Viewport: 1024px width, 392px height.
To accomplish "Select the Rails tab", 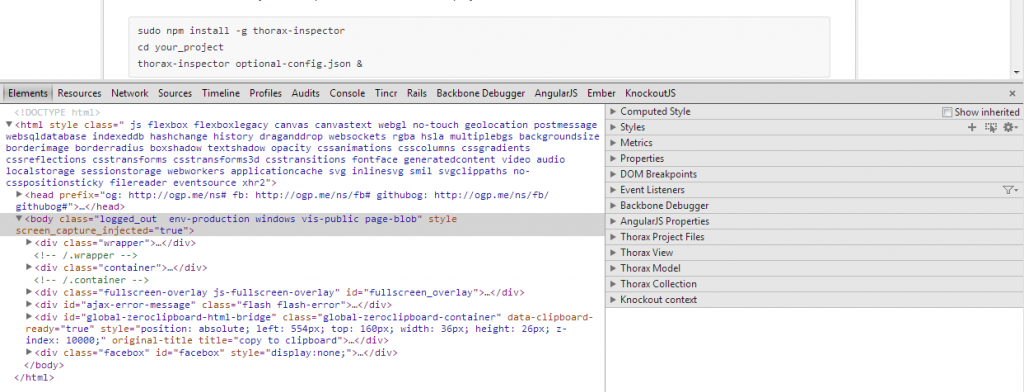I will 417,93.
